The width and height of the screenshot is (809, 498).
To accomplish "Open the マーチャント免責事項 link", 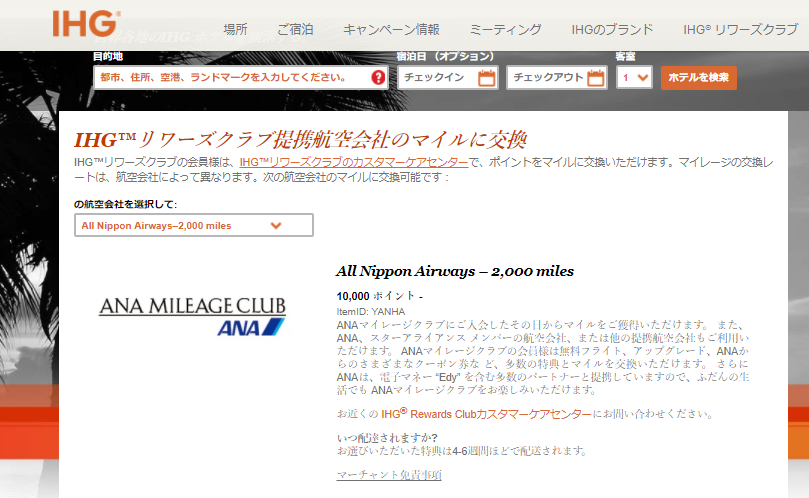I will coord(389,474).
